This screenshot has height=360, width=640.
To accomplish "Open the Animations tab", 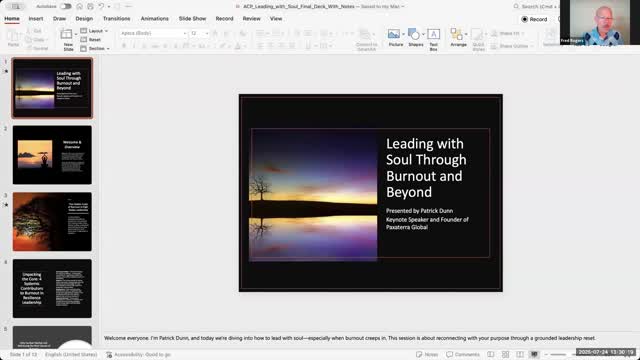I will [x=155, y=19].
